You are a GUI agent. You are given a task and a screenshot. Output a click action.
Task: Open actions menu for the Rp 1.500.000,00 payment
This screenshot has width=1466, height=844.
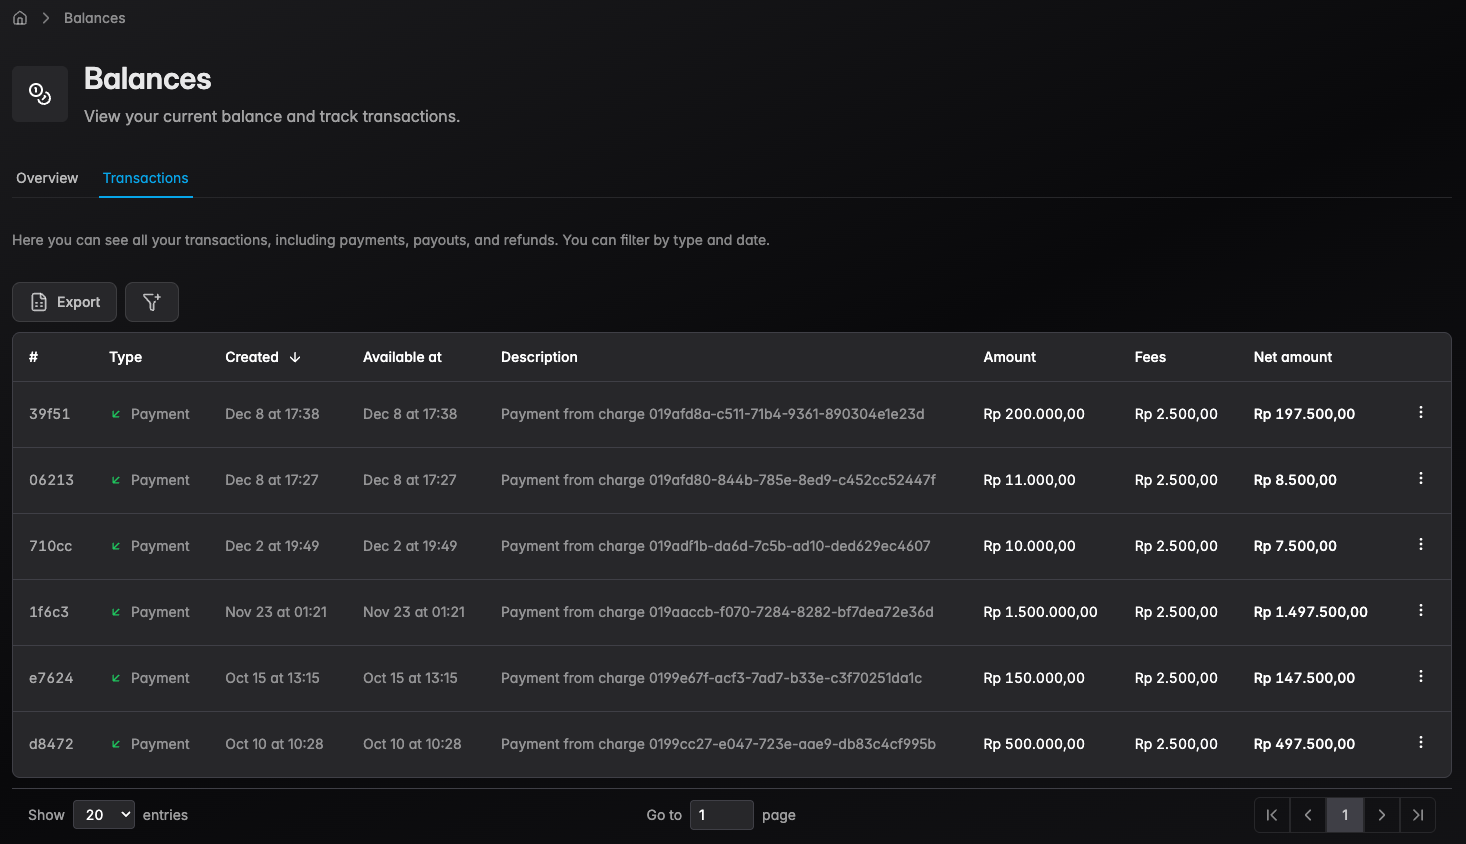tap(1420, 611)
